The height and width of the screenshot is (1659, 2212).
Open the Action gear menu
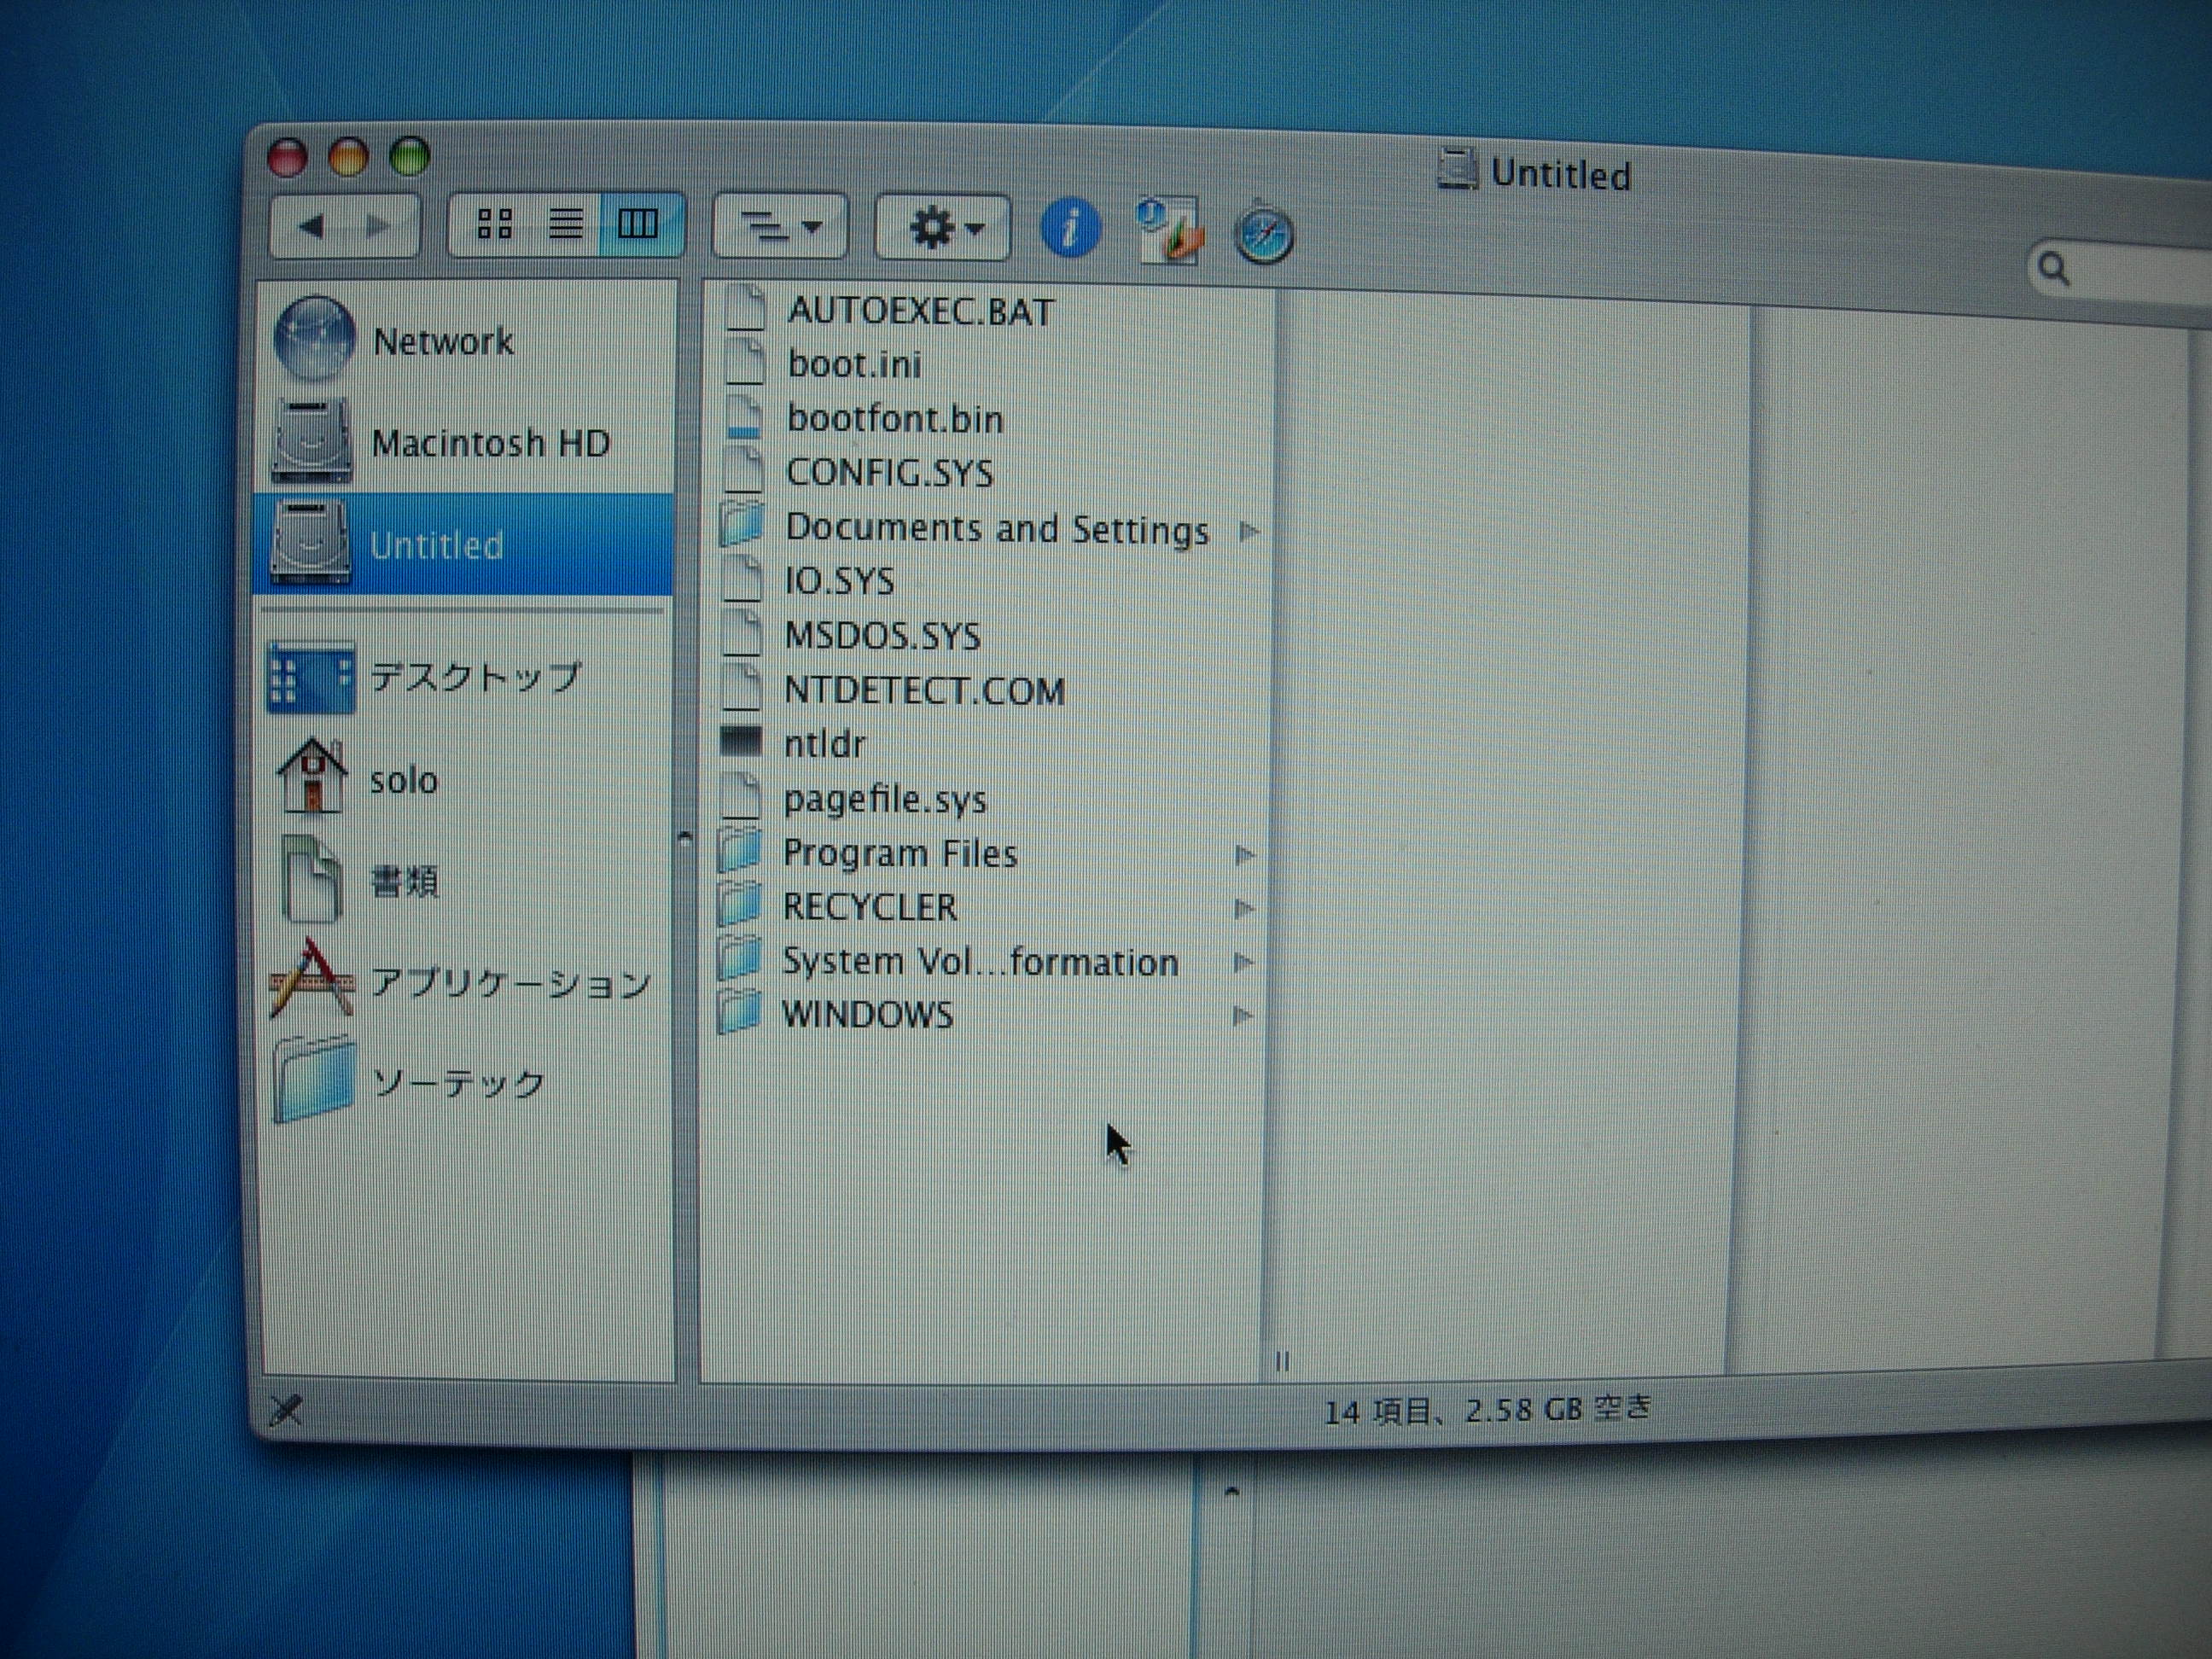point(942,228)
